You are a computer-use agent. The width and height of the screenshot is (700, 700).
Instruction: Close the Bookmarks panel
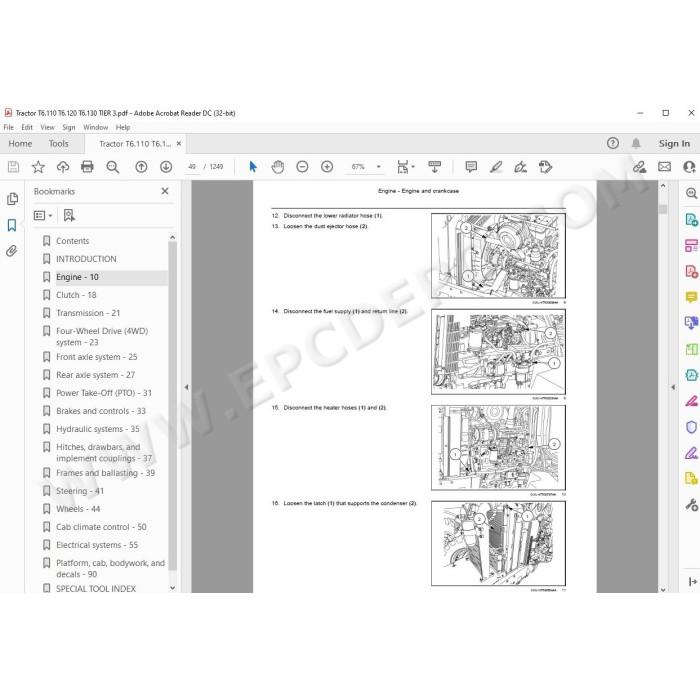(165, 191)
